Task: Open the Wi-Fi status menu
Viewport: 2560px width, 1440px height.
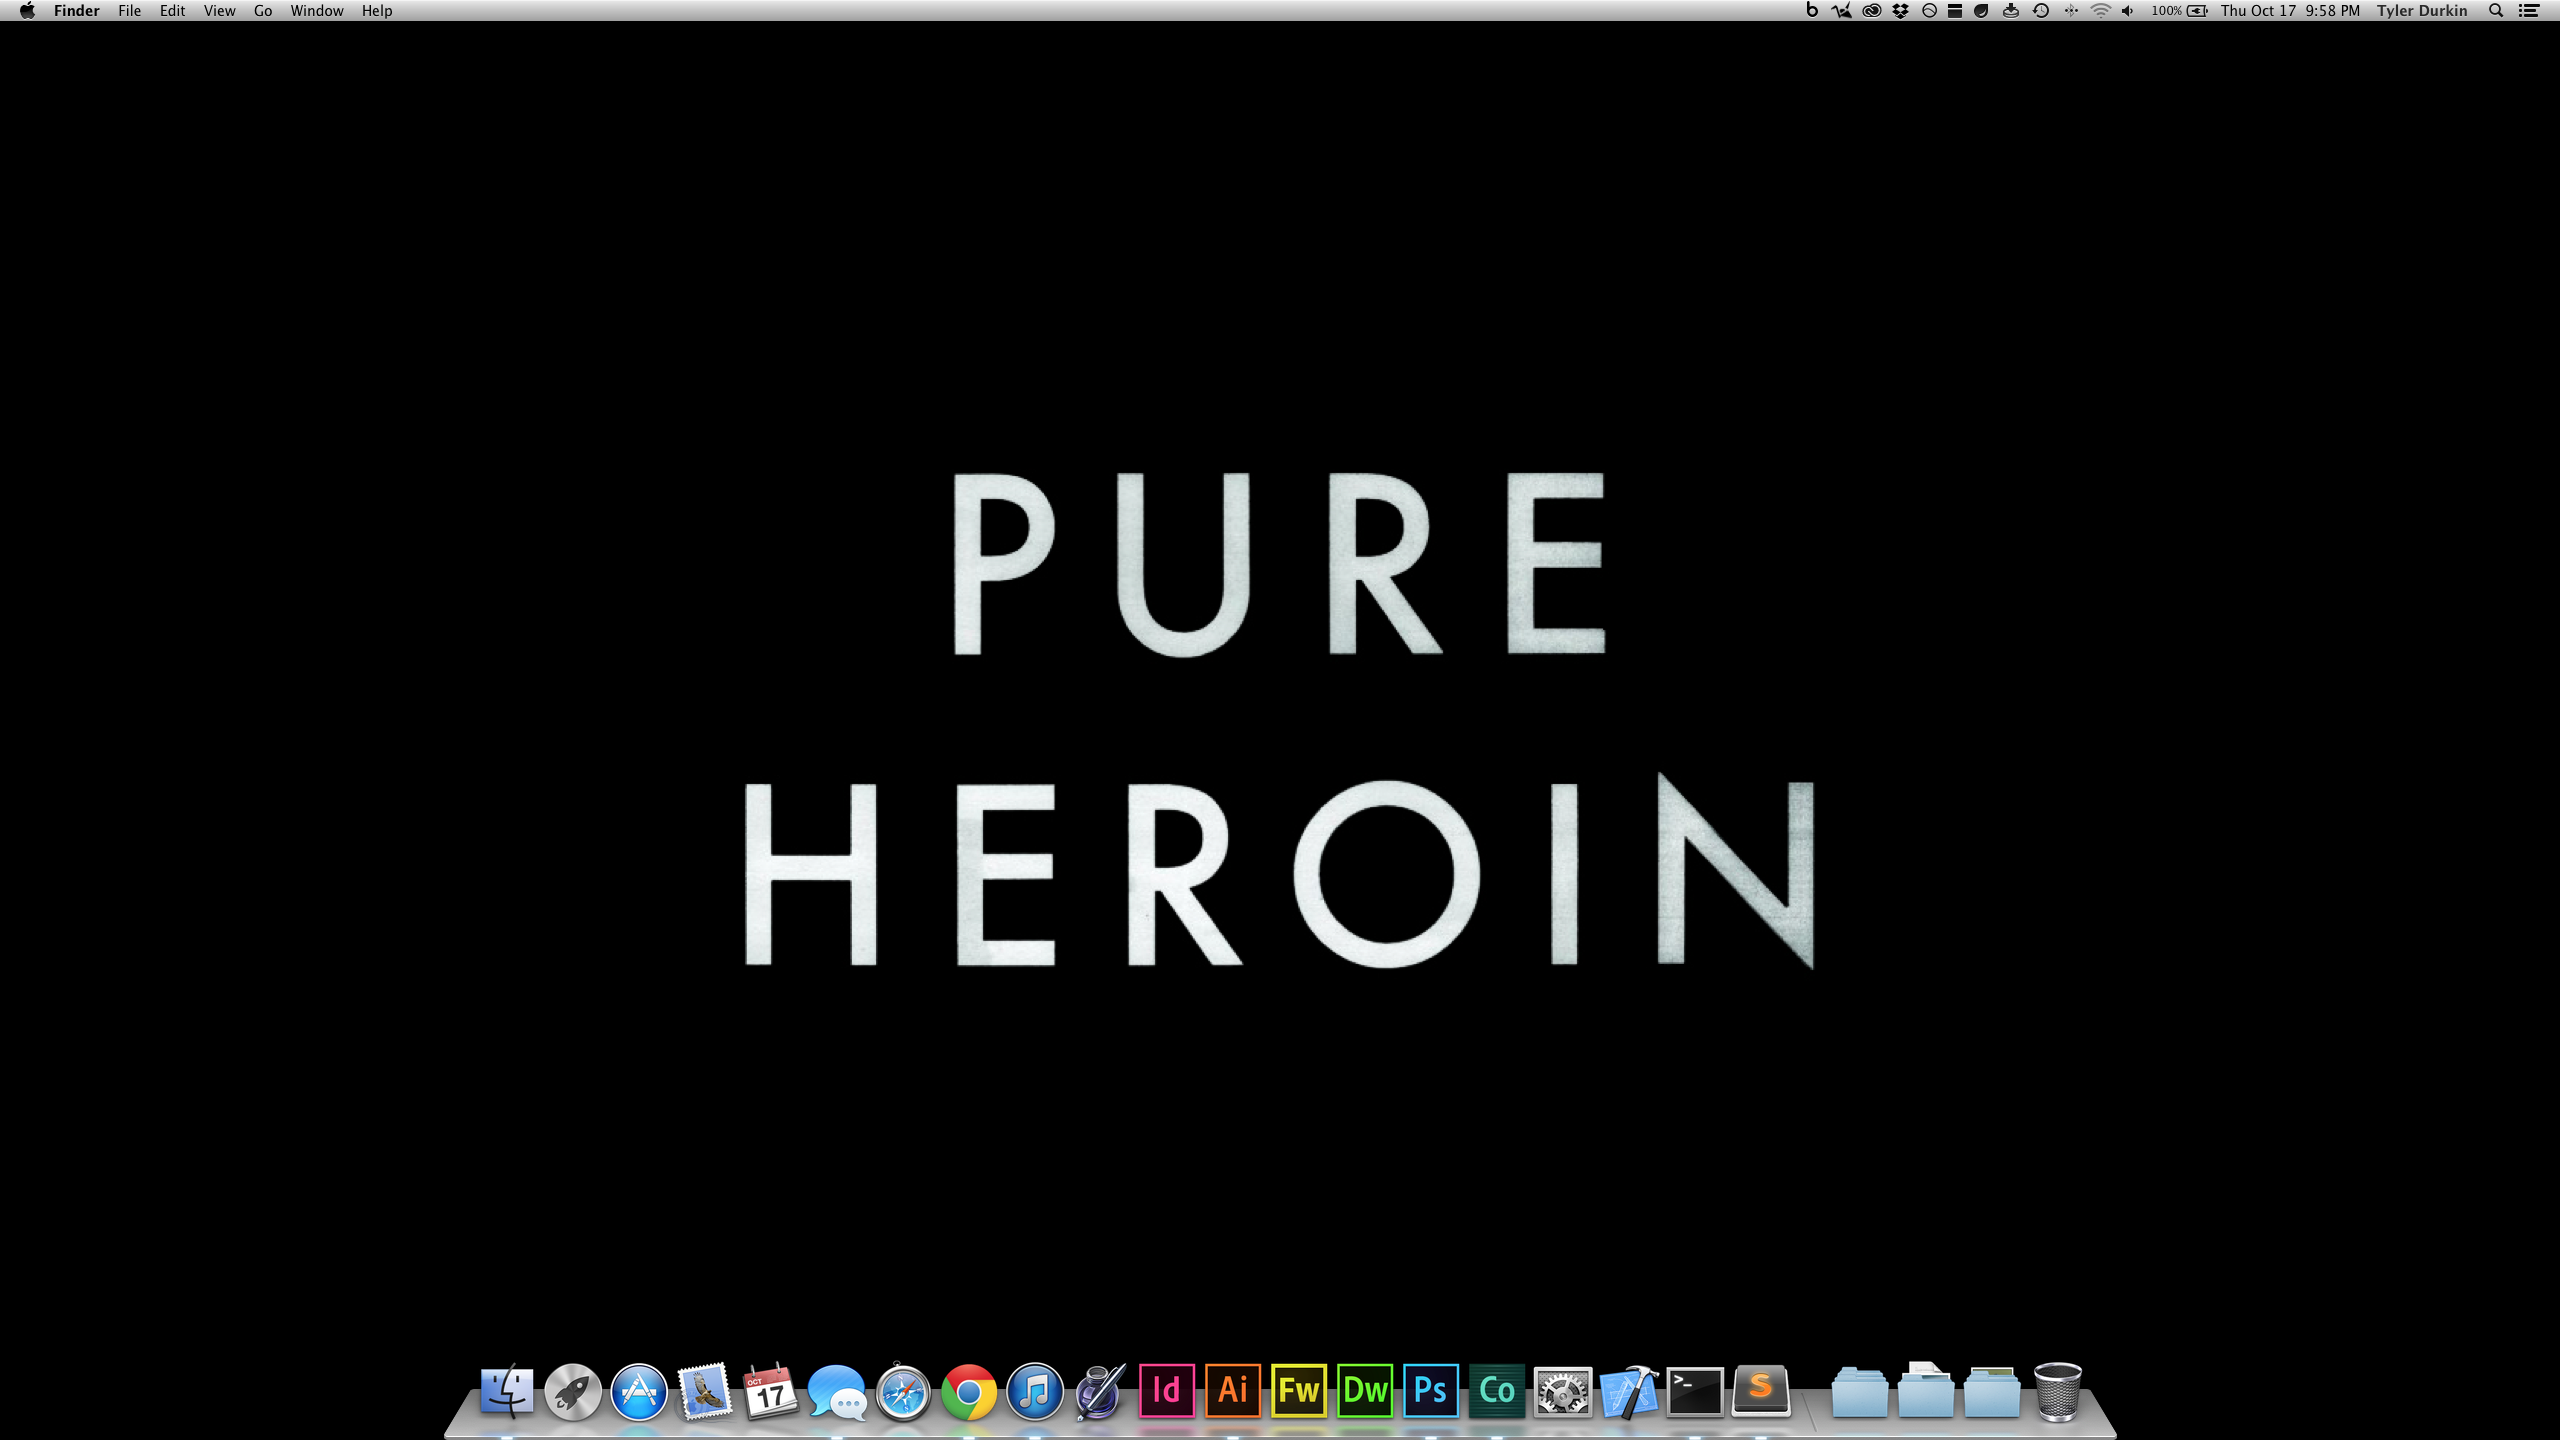Action: 2100,11
